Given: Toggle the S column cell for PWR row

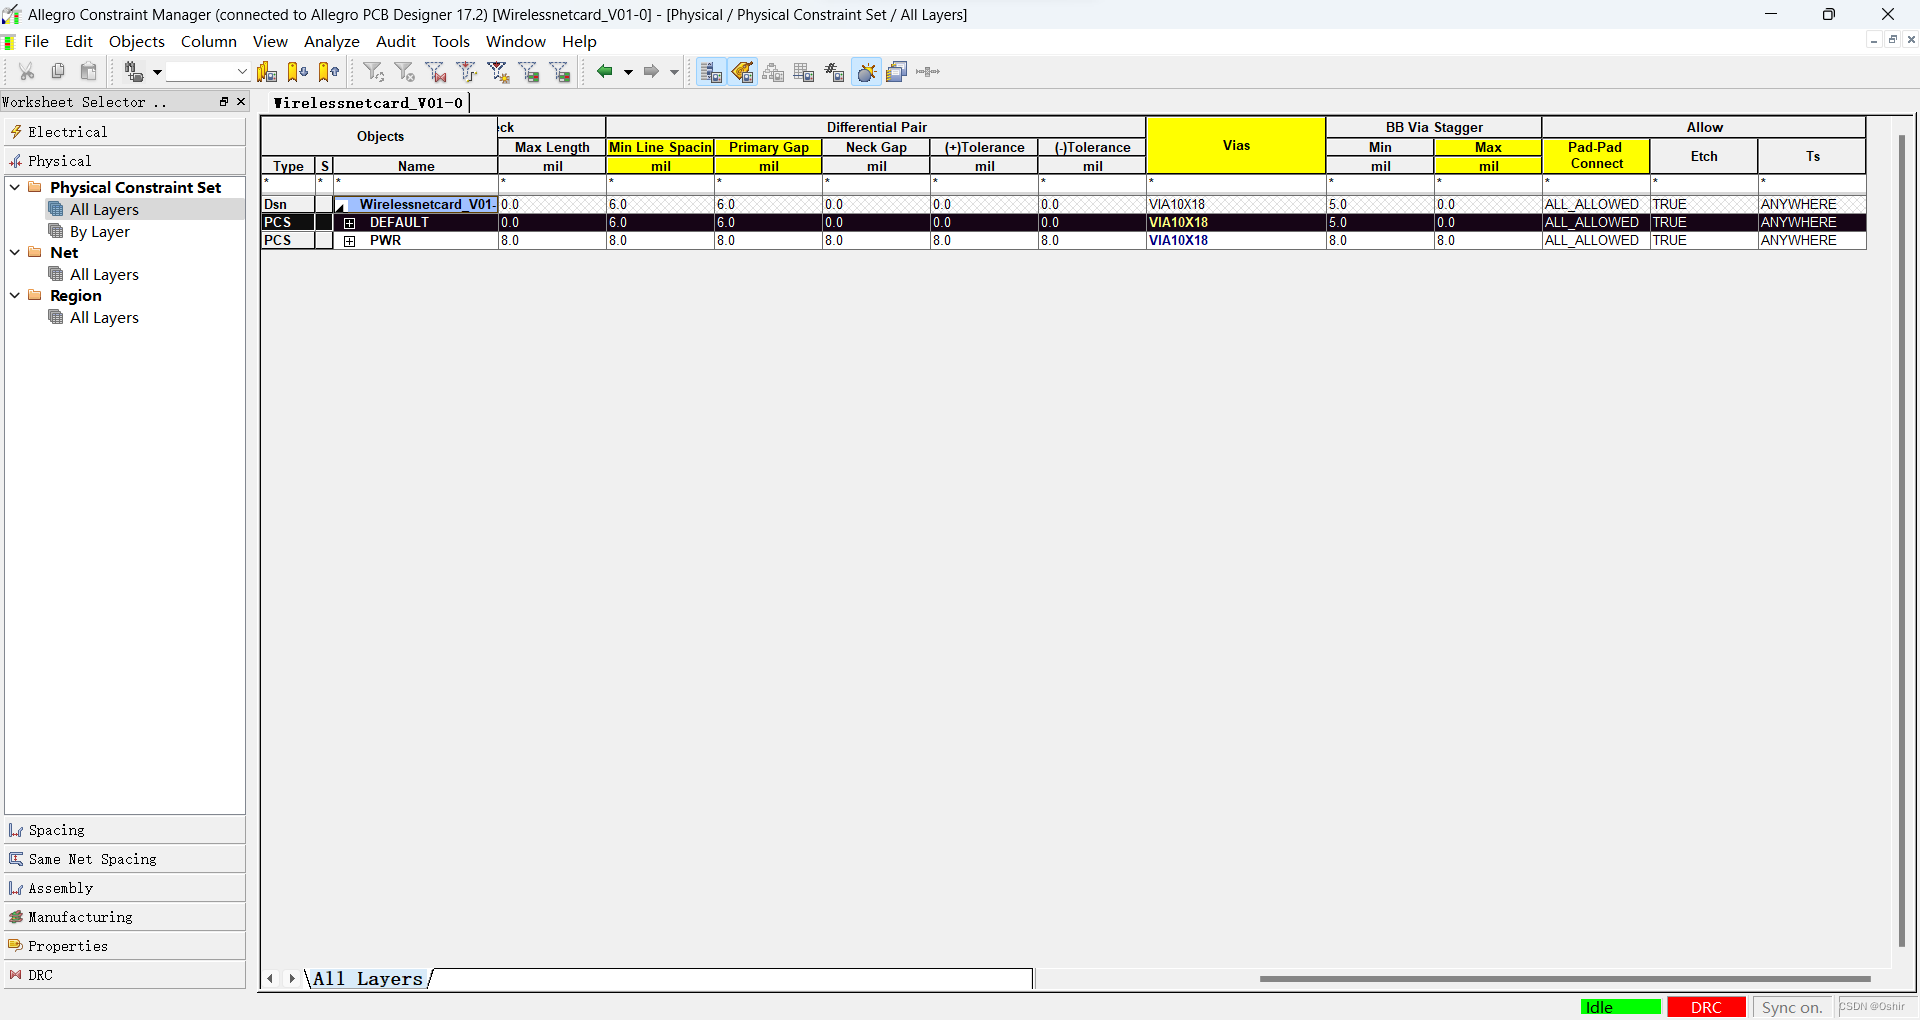Looking at the screenshot, I should [324, 241].
